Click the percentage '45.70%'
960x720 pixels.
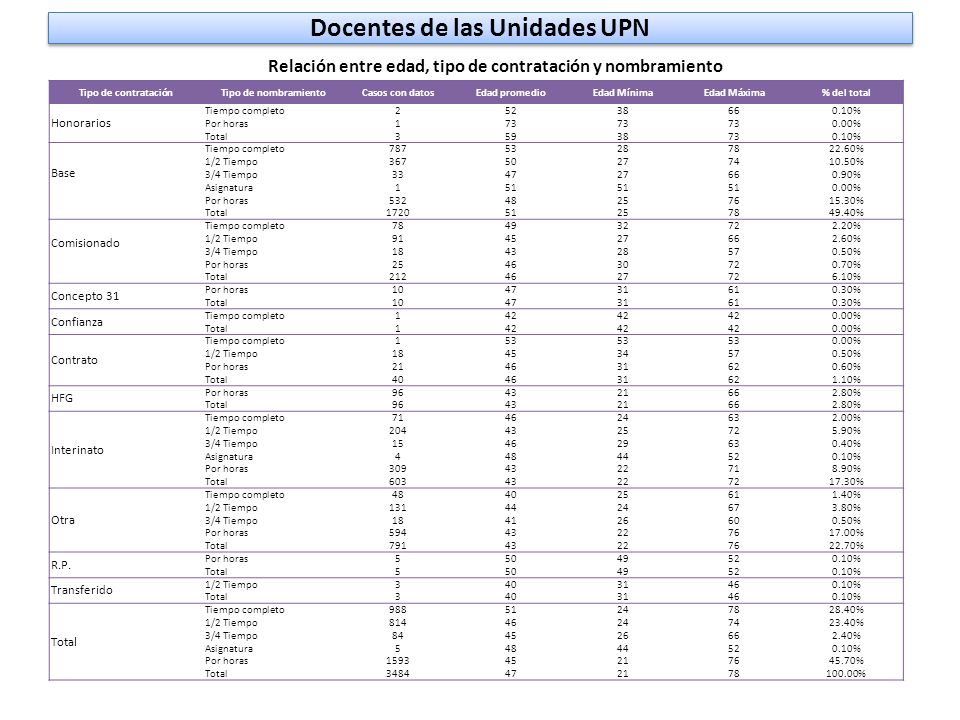846,661
